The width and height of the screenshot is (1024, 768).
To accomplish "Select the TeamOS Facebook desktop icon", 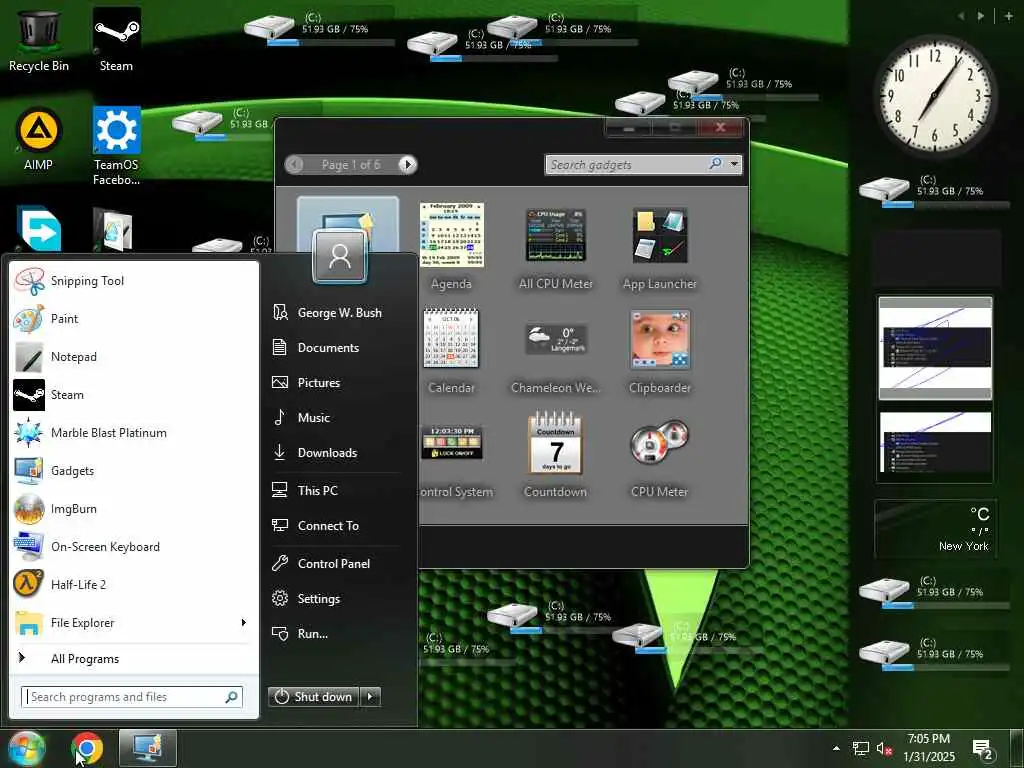I will 116,146.
